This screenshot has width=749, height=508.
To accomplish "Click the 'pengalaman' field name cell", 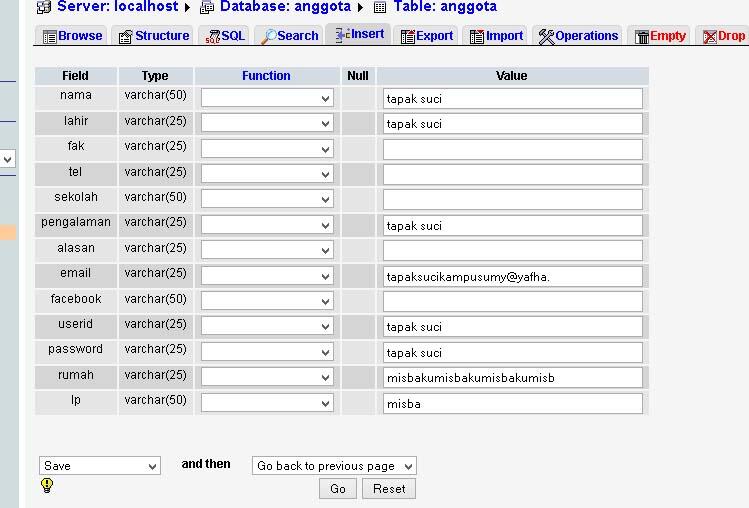I will [76, 223].
